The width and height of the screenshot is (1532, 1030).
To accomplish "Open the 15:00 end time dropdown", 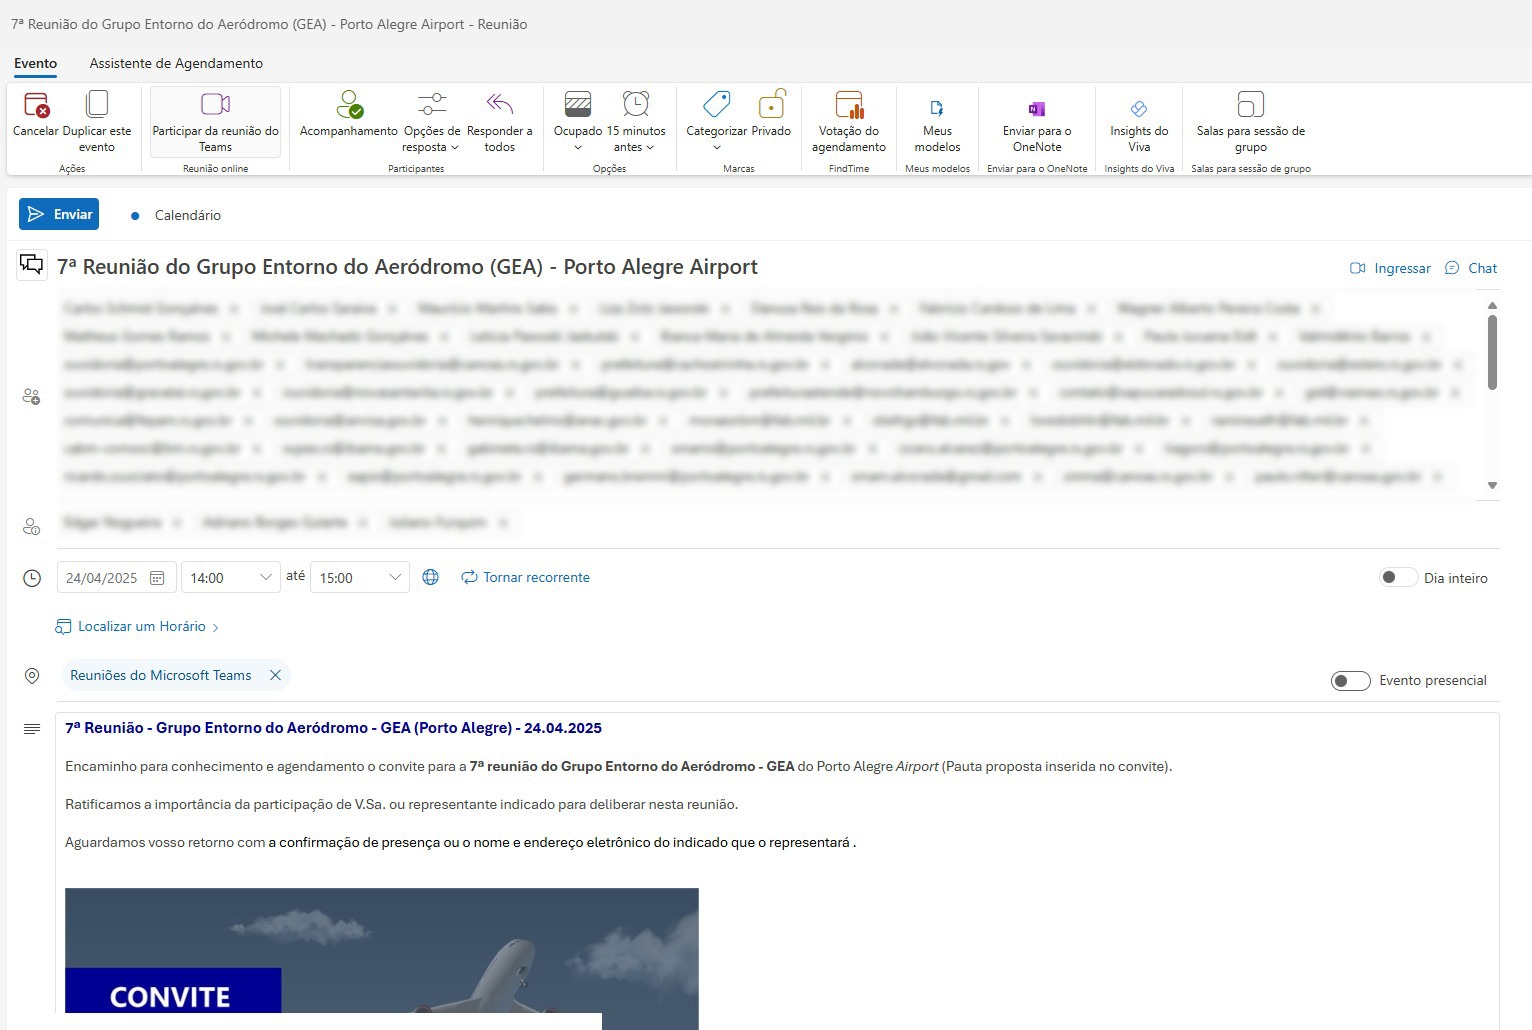I will click(394, 577).
